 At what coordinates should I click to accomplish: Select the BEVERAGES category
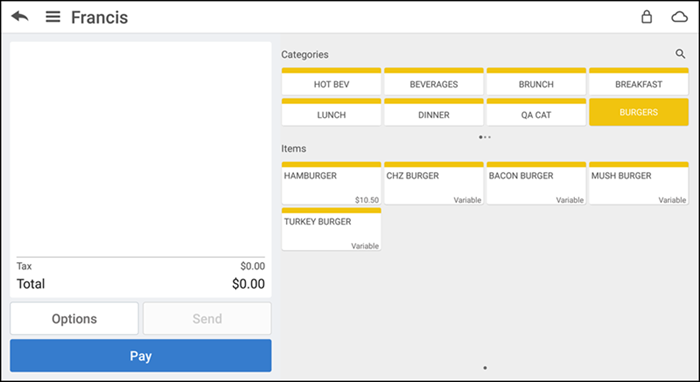pos(433,81)
